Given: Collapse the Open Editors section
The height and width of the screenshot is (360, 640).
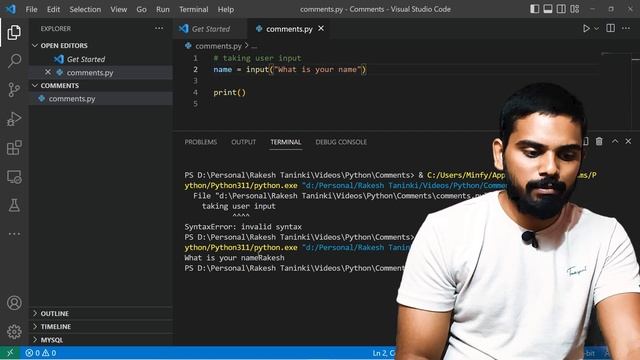Looking at the screenshot, I should pyautogui.click(x=35, y=45).
